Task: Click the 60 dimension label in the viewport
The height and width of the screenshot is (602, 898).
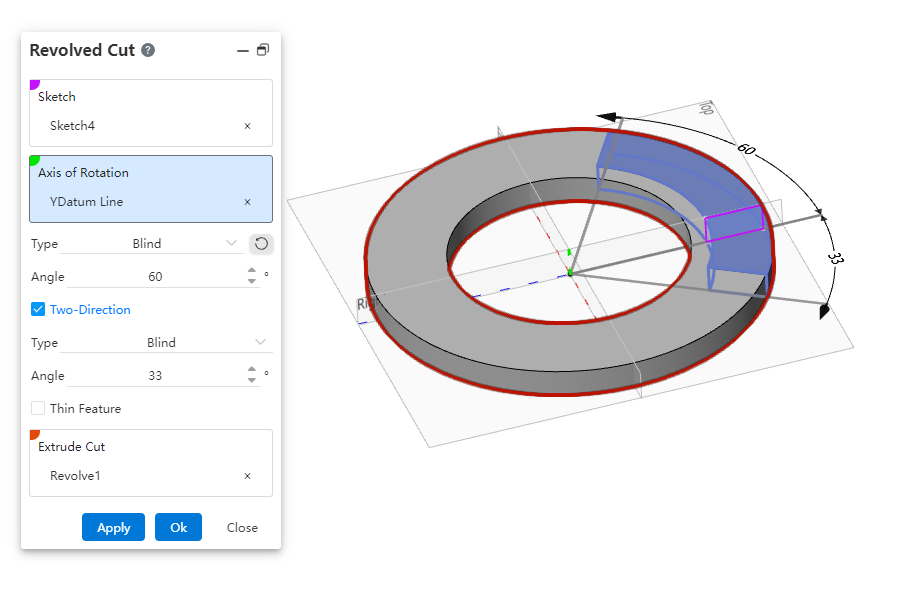Action: [746, 149]
